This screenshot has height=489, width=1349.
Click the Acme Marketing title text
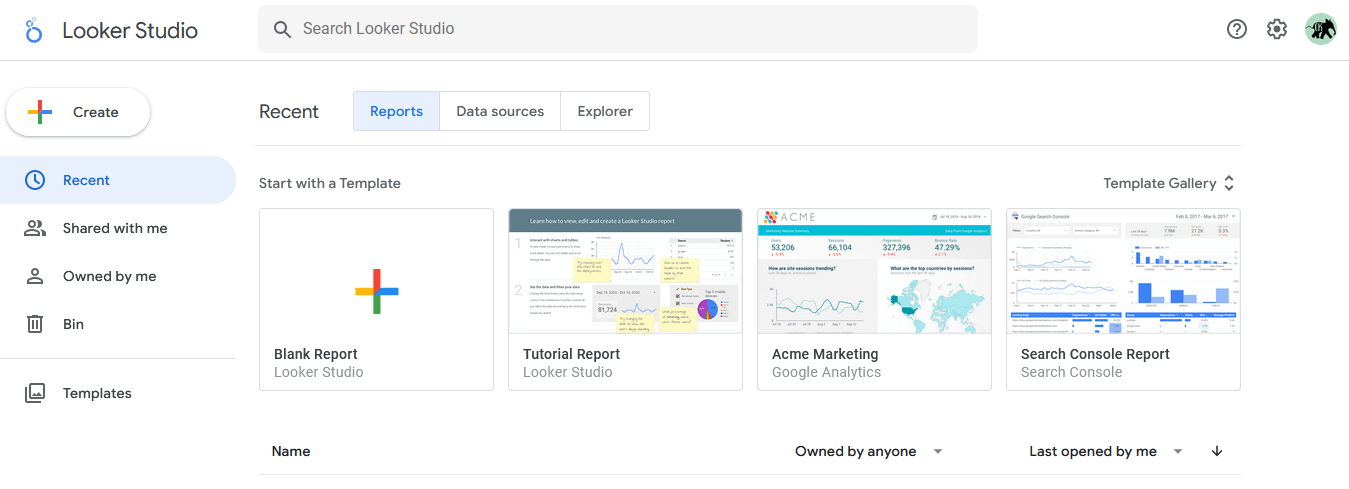pyautogui.click(x=825, y=354)
